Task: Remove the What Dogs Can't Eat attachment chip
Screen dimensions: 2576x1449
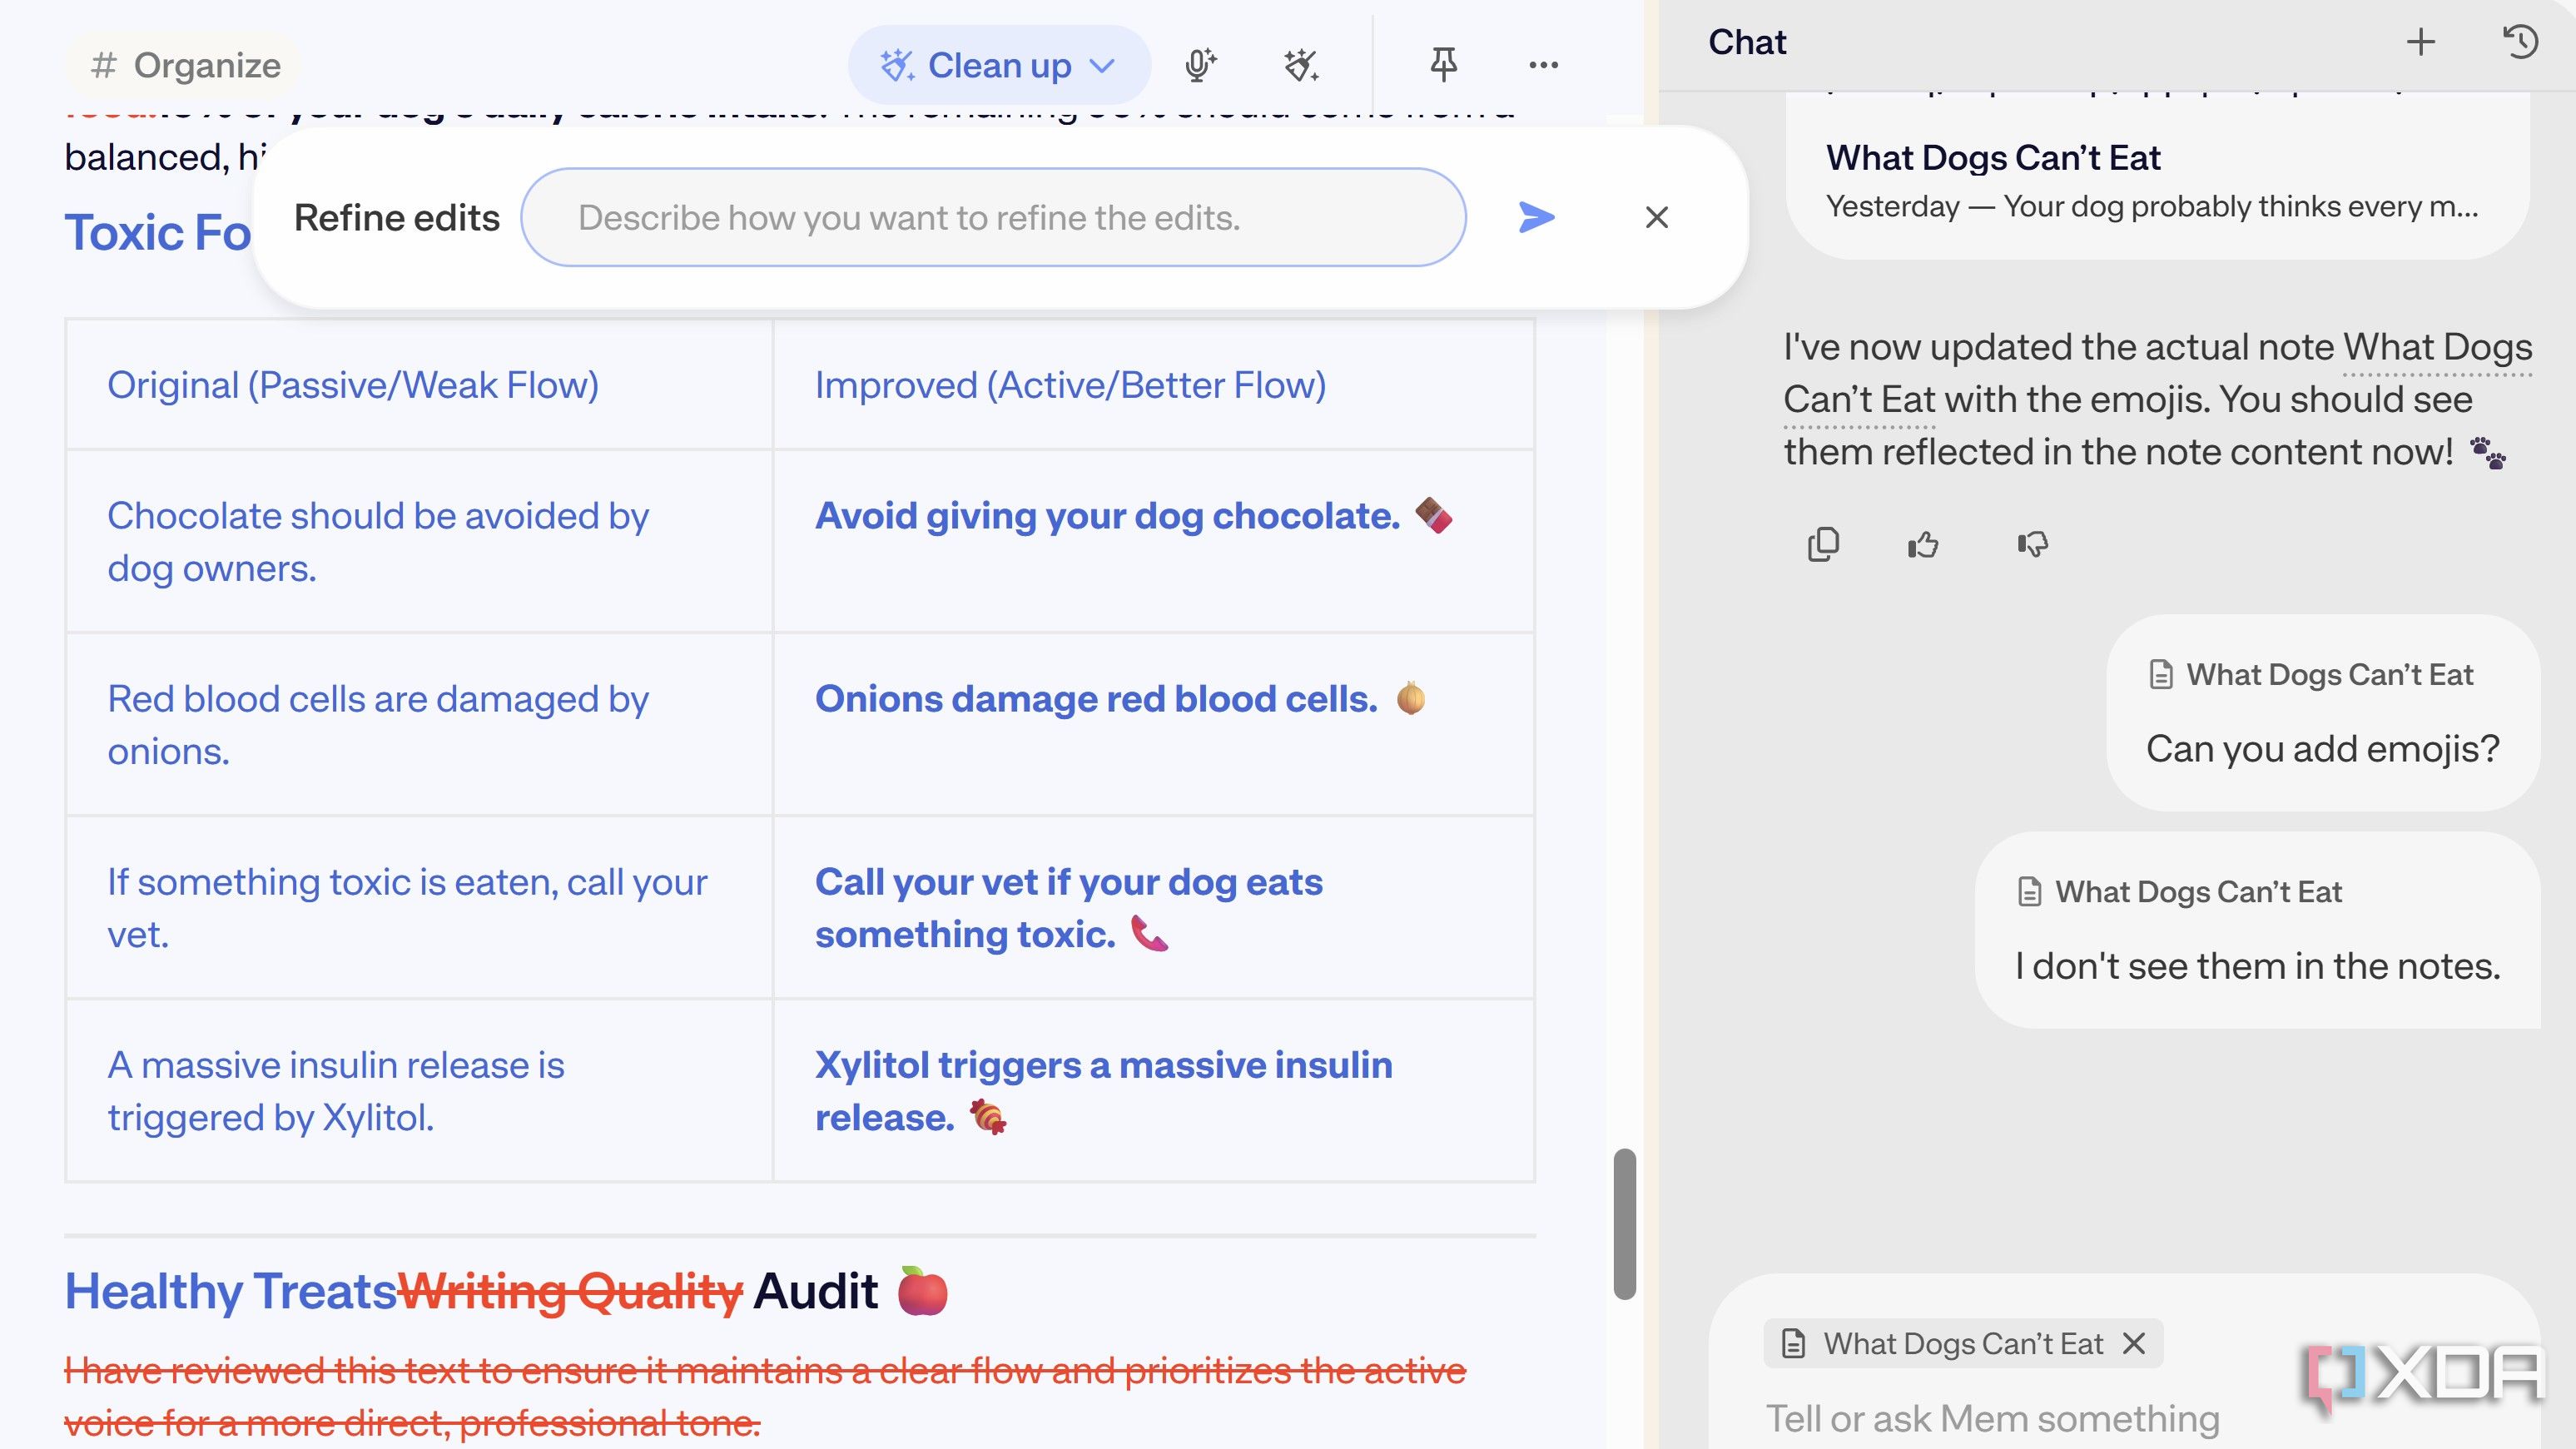Action: click(2134, 1343)
